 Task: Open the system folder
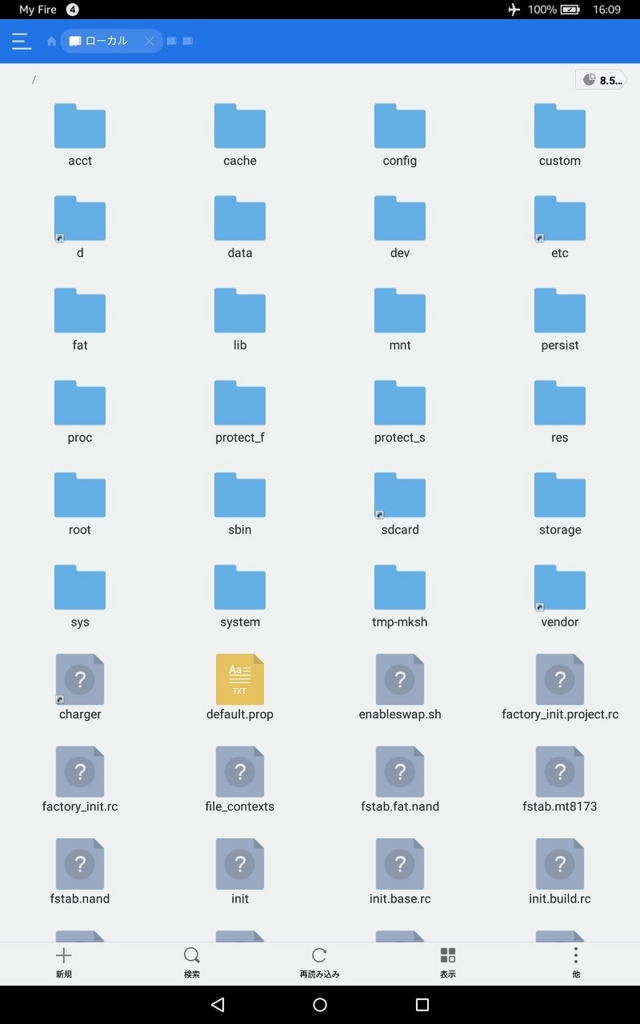[x=240, y=596]
